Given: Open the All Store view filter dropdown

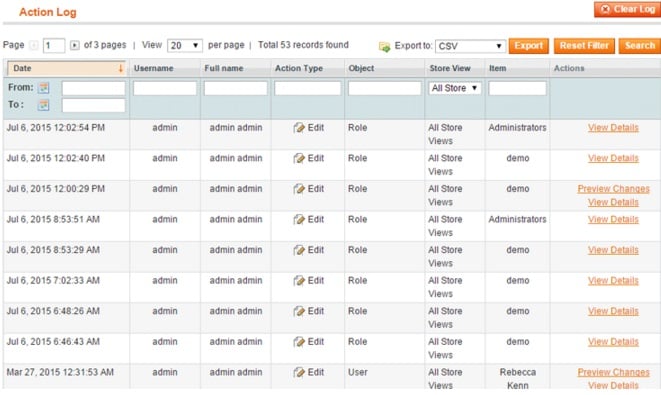Looking at the screenshot, I should pyautogui.click(x=454, y=88).
